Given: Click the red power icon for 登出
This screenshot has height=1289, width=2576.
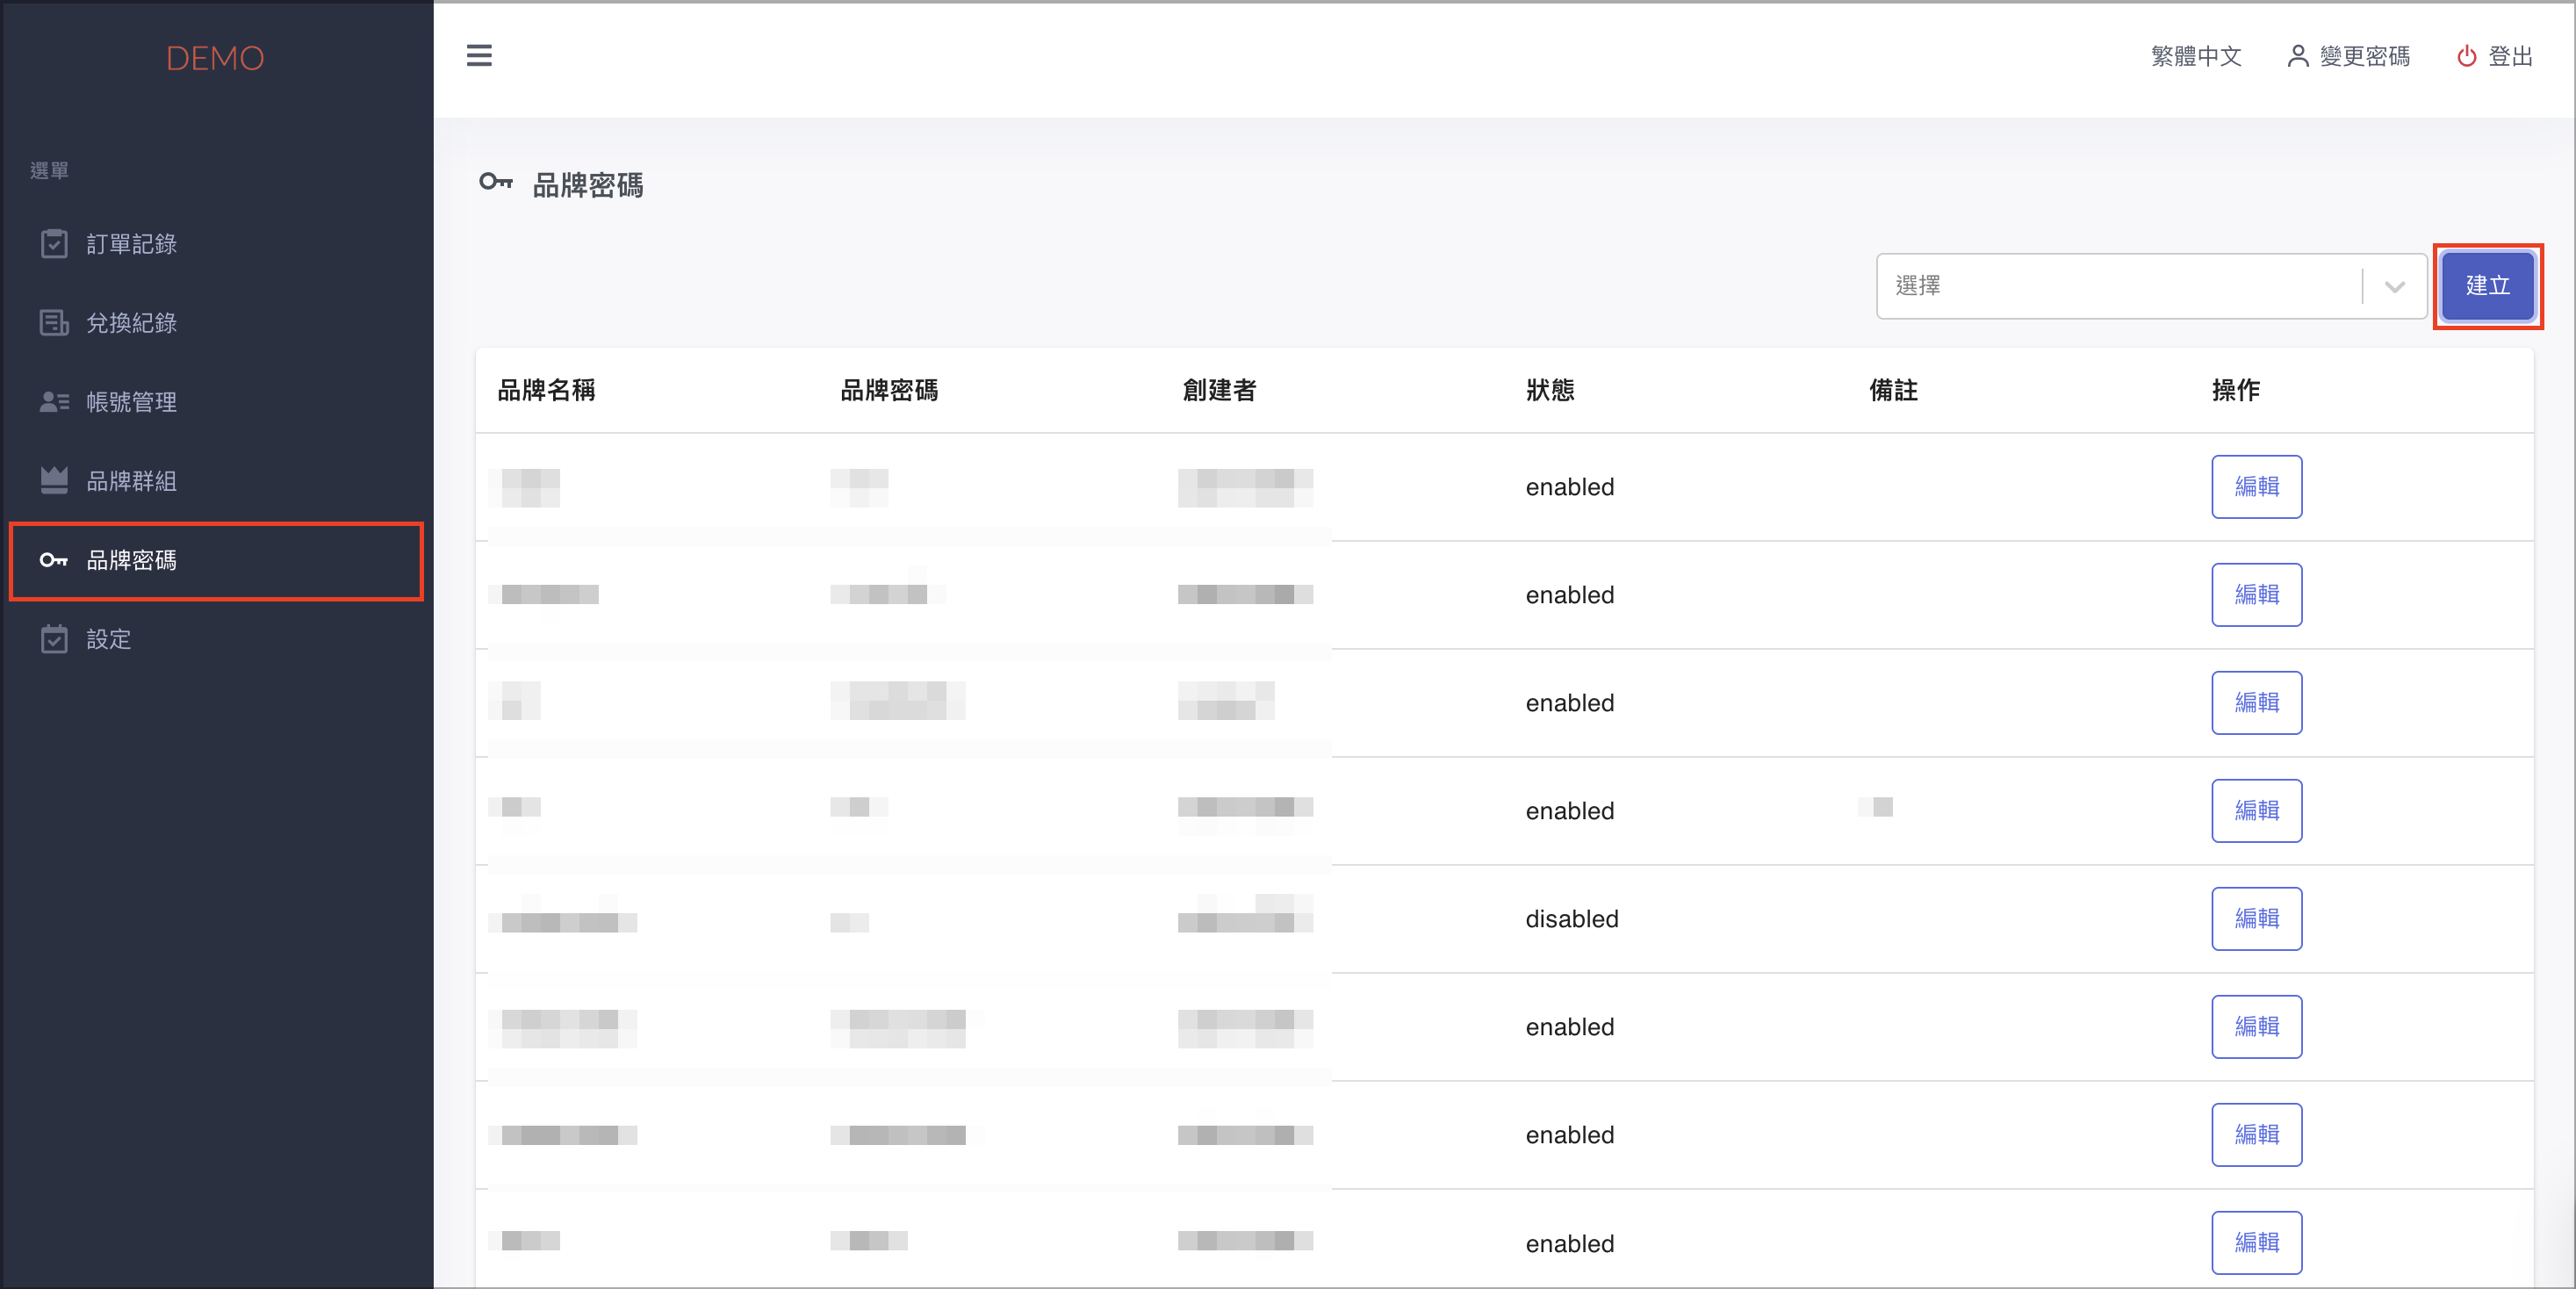Looking at the screenshot, I should [x=2467, y=56].
